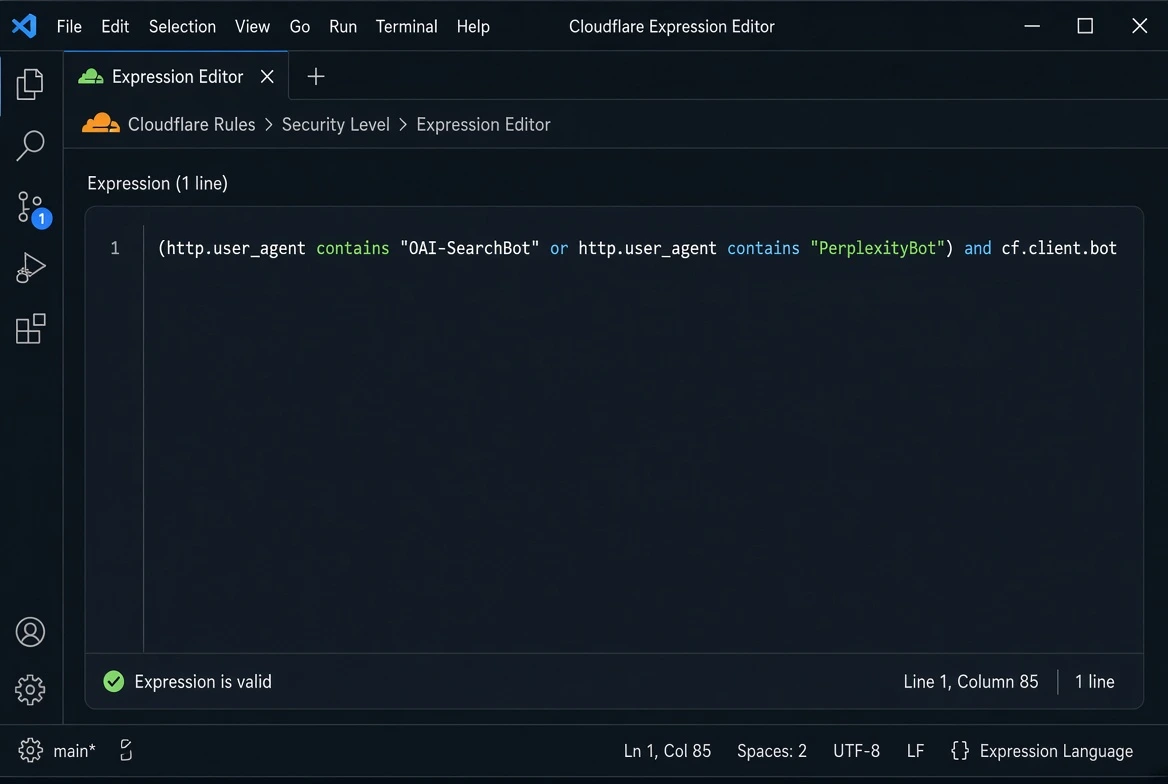Screen dimensions: 1168x784
Task: Click line number 1 in gutter
Action: tap(115, 247)
